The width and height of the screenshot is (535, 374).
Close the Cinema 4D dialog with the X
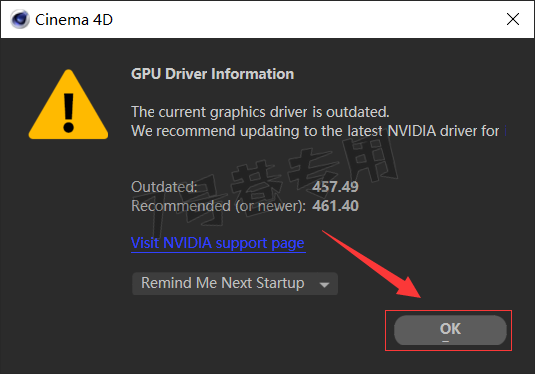tap(513, 19)
